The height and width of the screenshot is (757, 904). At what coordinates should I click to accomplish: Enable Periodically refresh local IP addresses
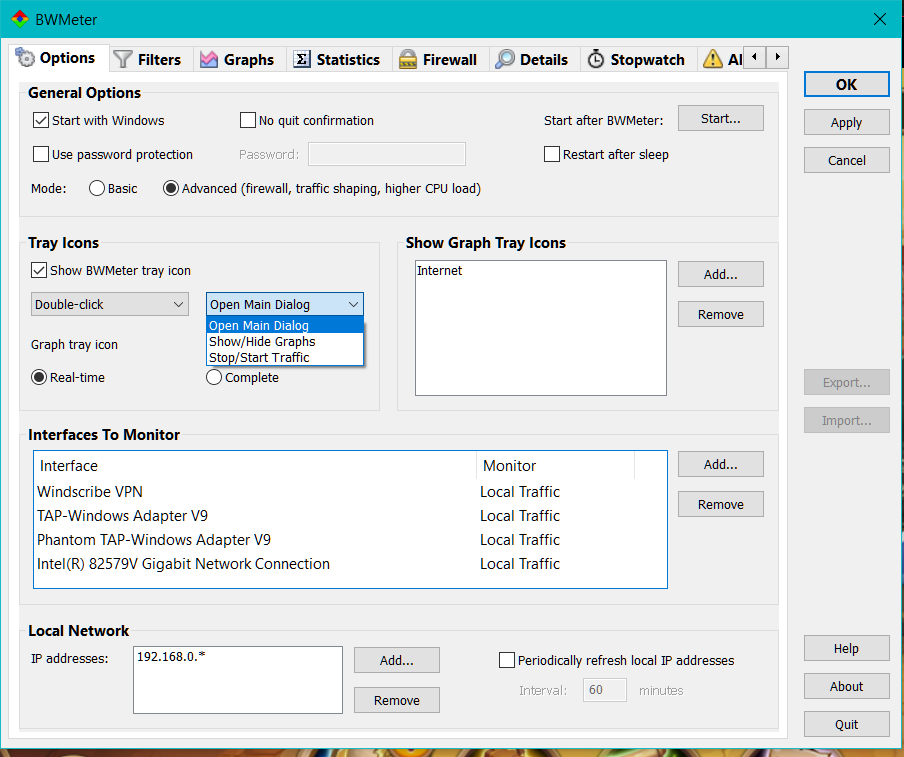[507, 660]
